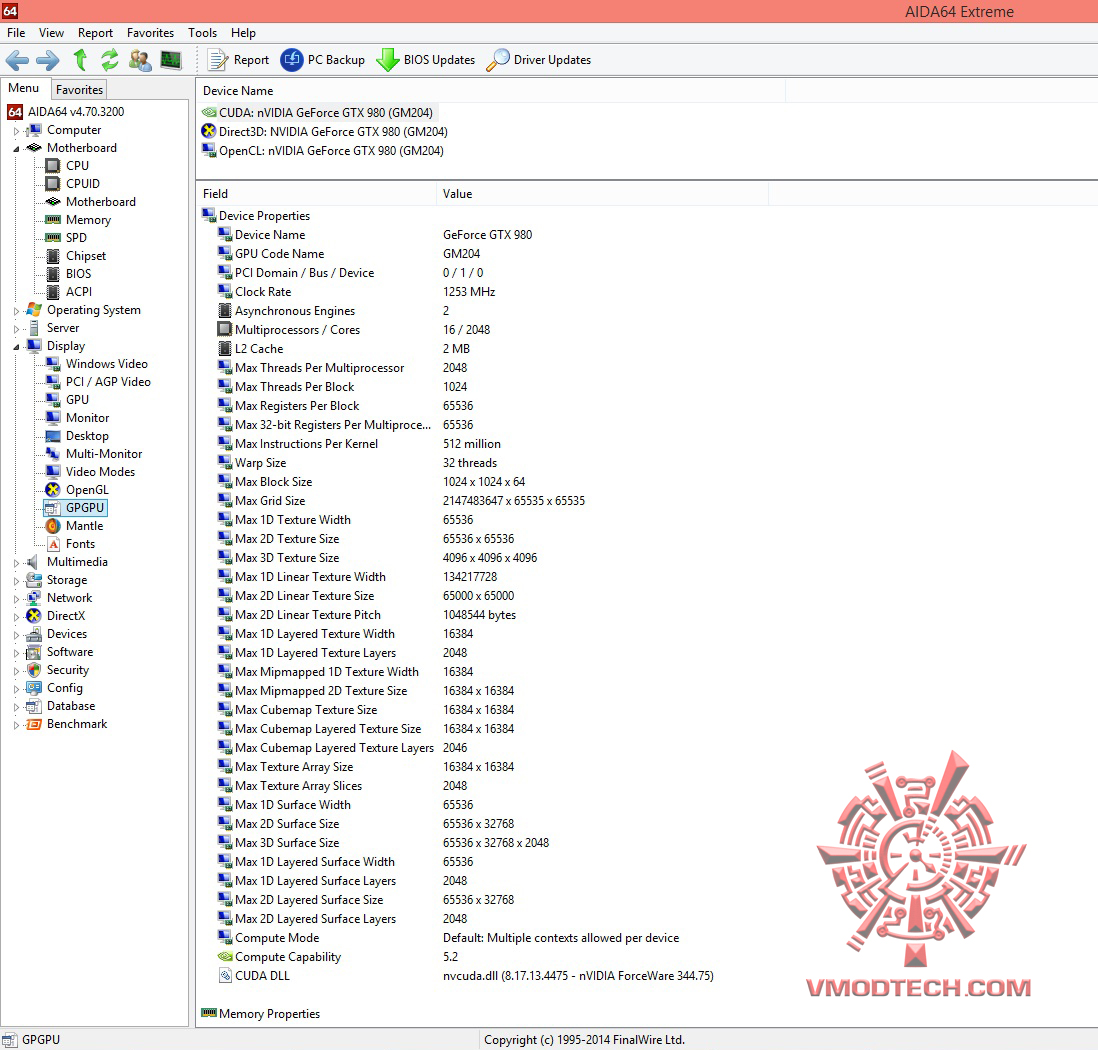Select the GPU tree item
The width and height of the screenshot is (1098, 1050).
[x=77, y=400]
